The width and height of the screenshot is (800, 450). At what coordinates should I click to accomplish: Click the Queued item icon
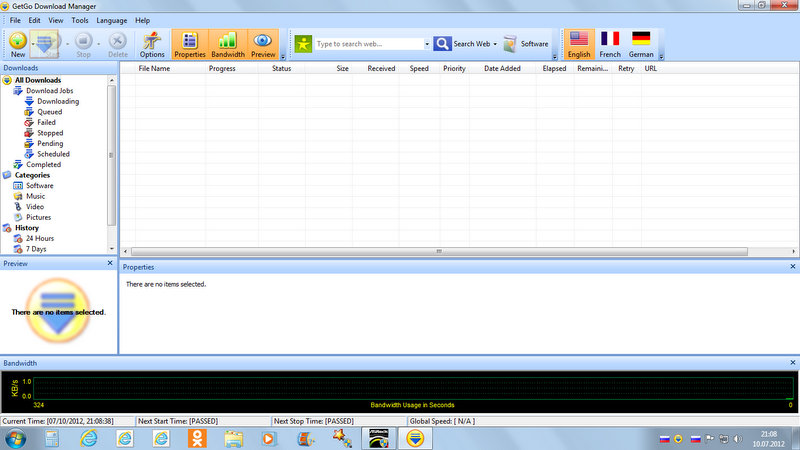tap(29, 112)
